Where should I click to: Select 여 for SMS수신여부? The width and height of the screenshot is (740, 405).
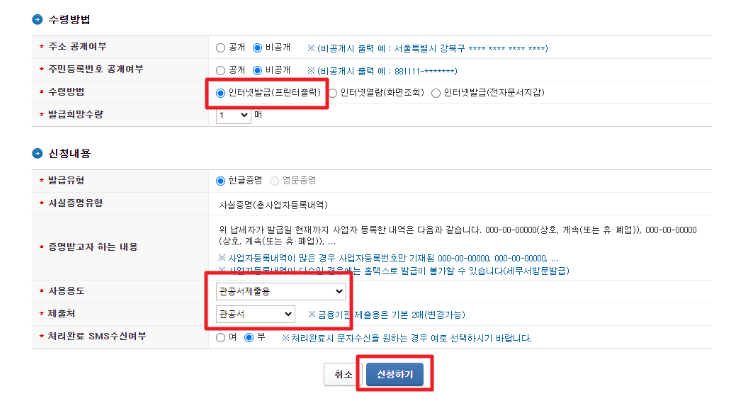(x=220, y=338)
